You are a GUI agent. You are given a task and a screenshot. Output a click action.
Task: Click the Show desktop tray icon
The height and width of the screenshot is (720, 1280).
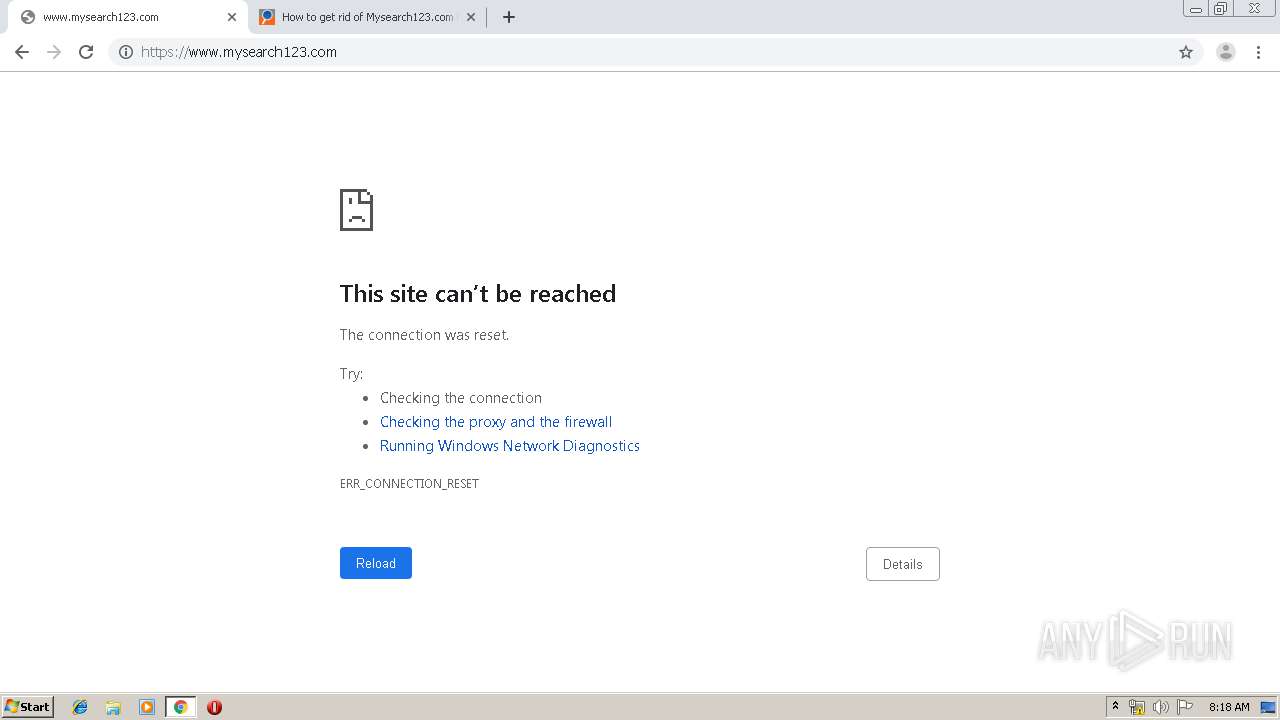(x=1268, y=707)
